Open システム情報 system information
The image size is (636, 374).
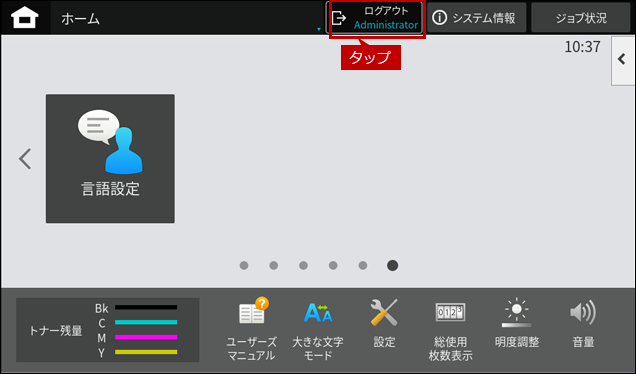tap(477, 18)
